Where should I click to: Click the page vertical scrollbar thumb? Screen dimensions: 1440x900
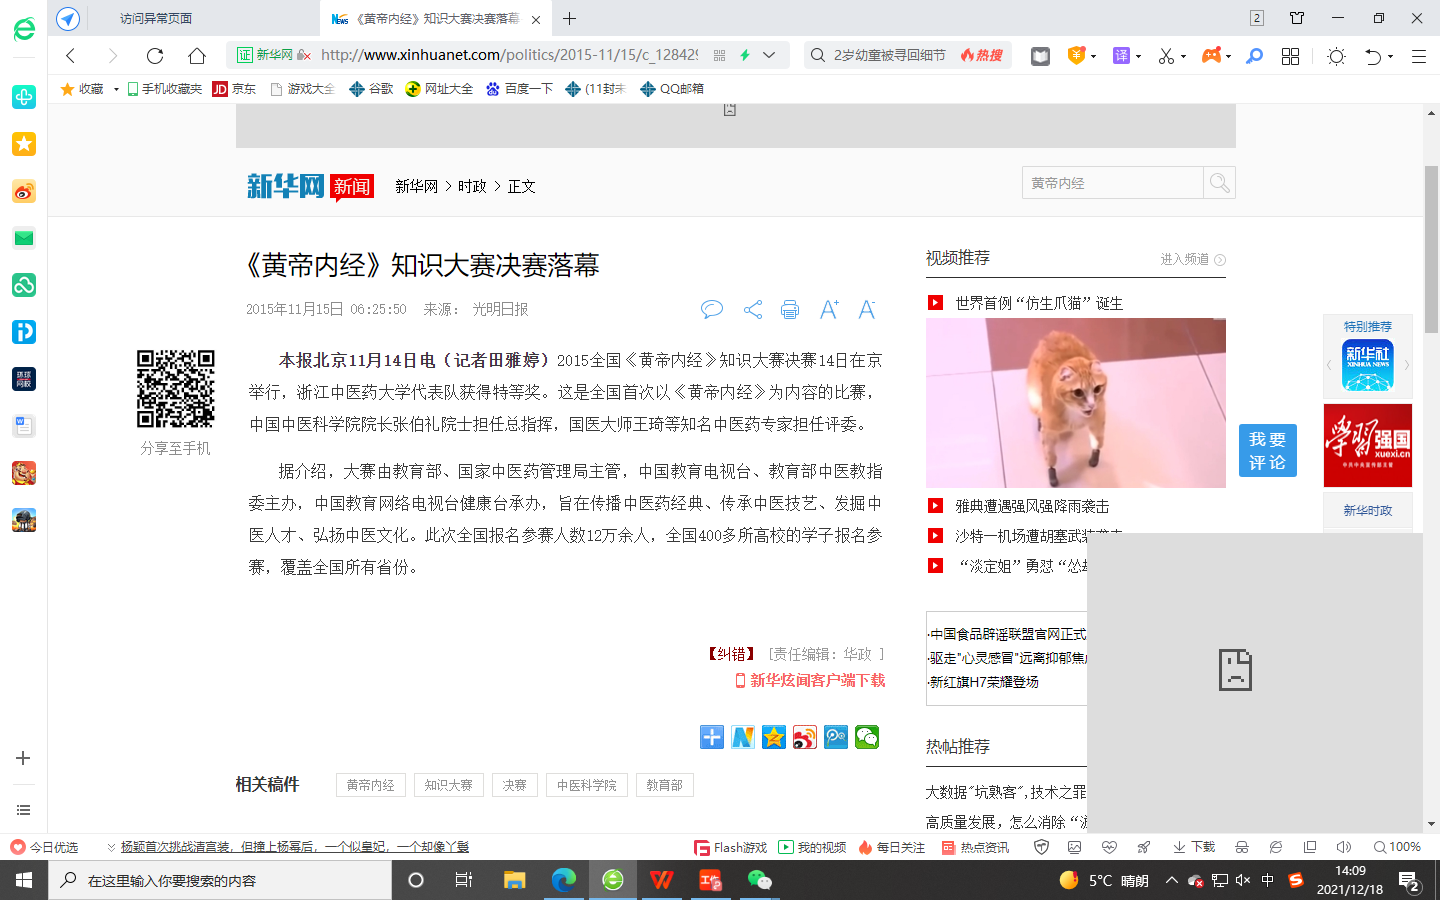tap(1431, 250)
